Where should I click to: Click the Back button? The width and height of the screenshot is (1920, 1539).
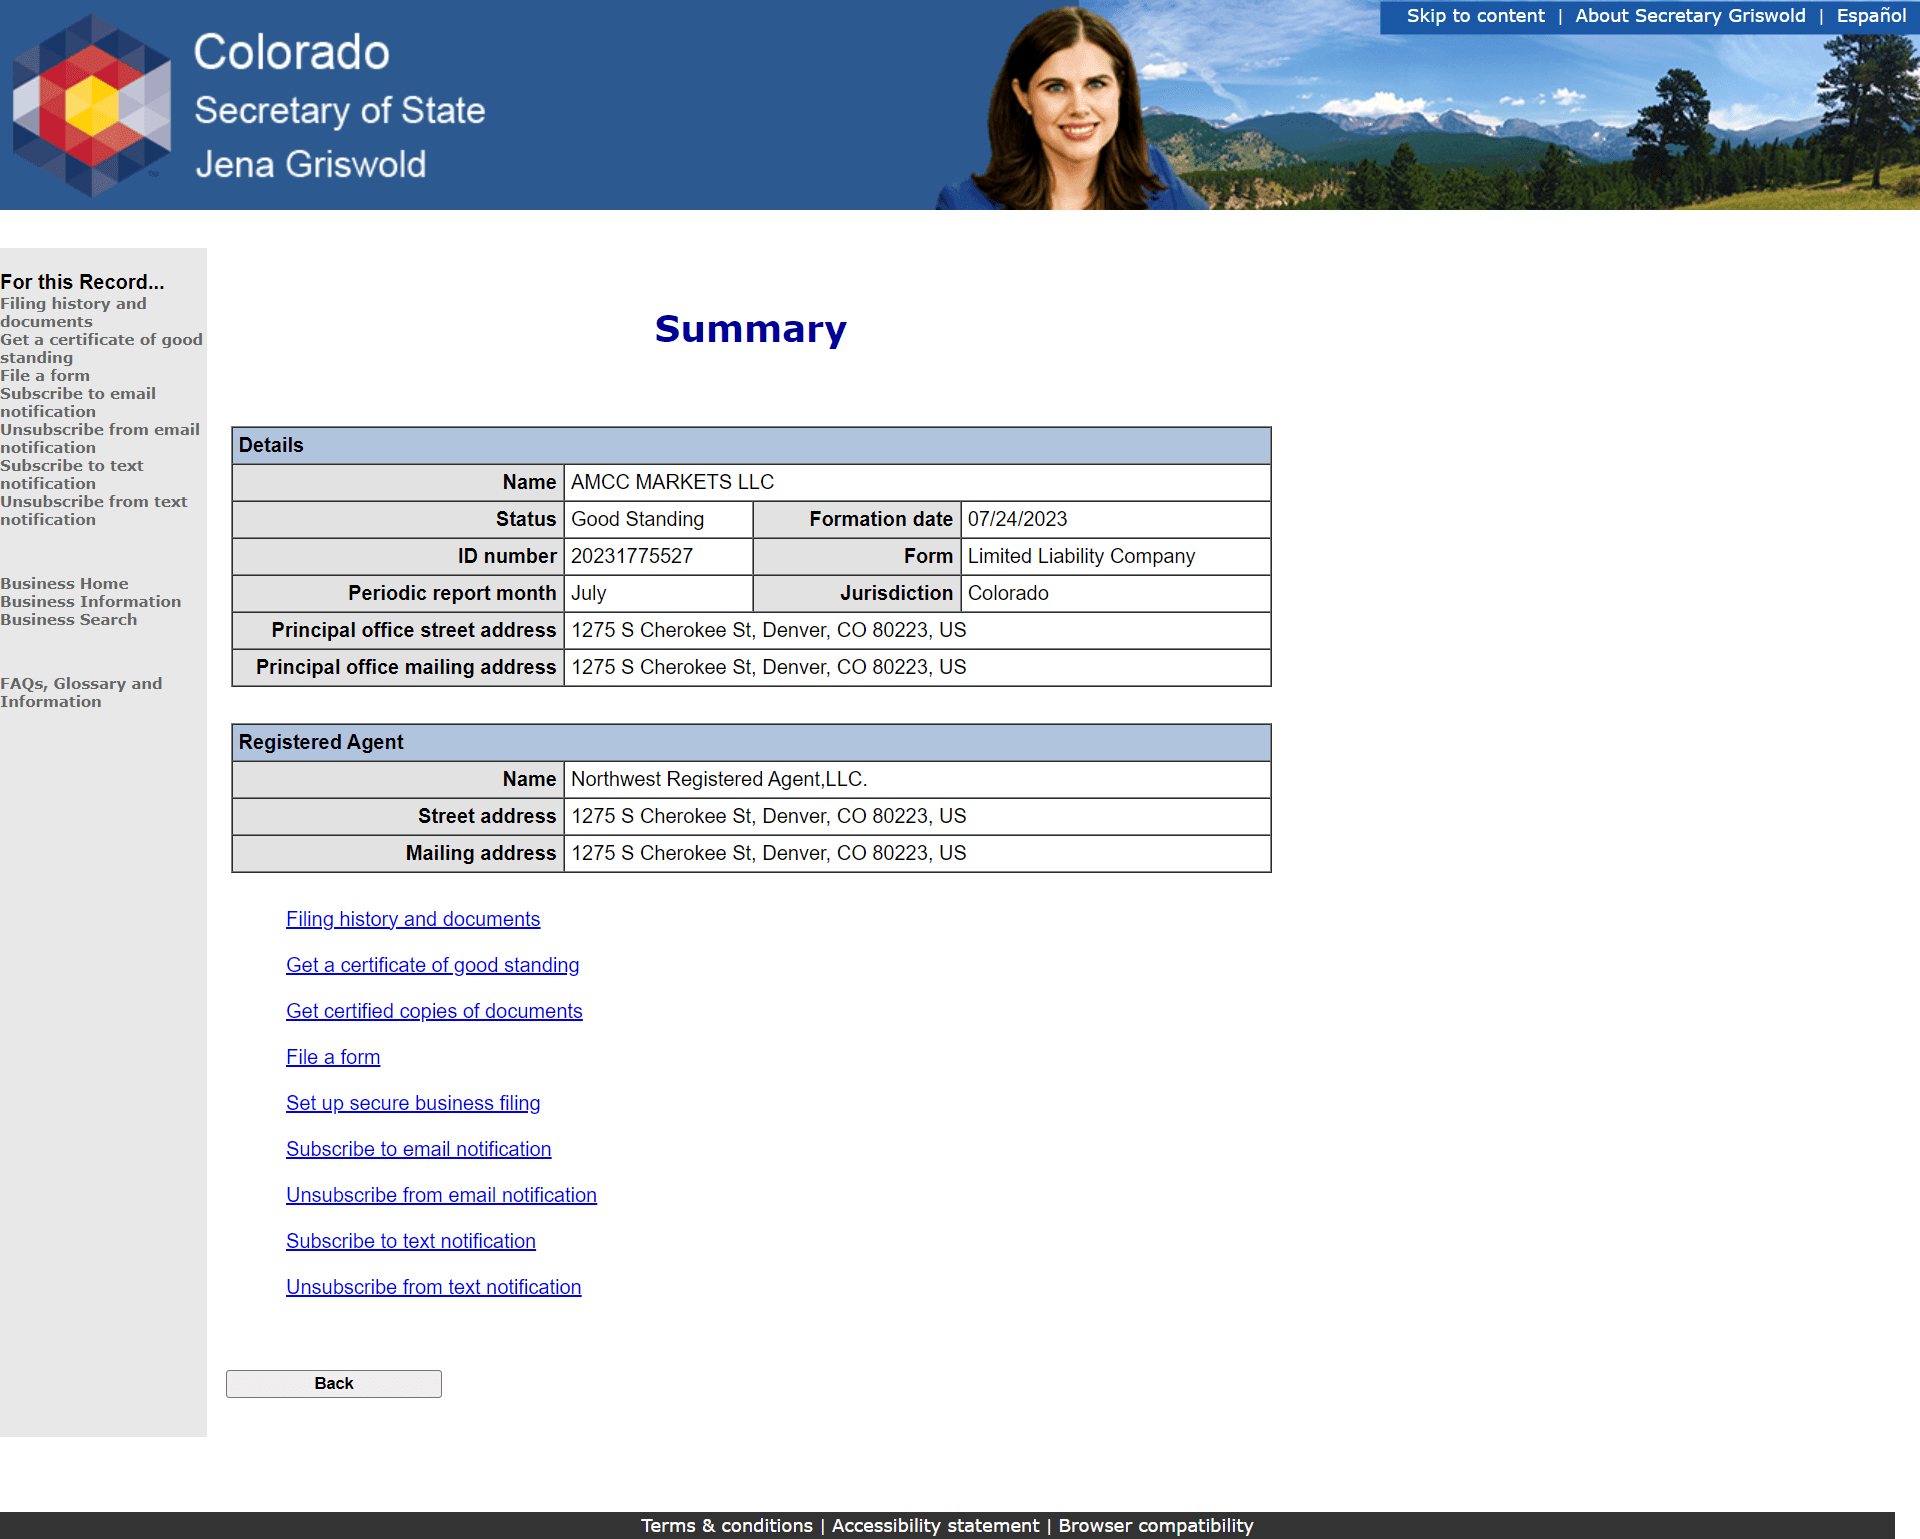pyautogui.click(x=333, y=1382)
